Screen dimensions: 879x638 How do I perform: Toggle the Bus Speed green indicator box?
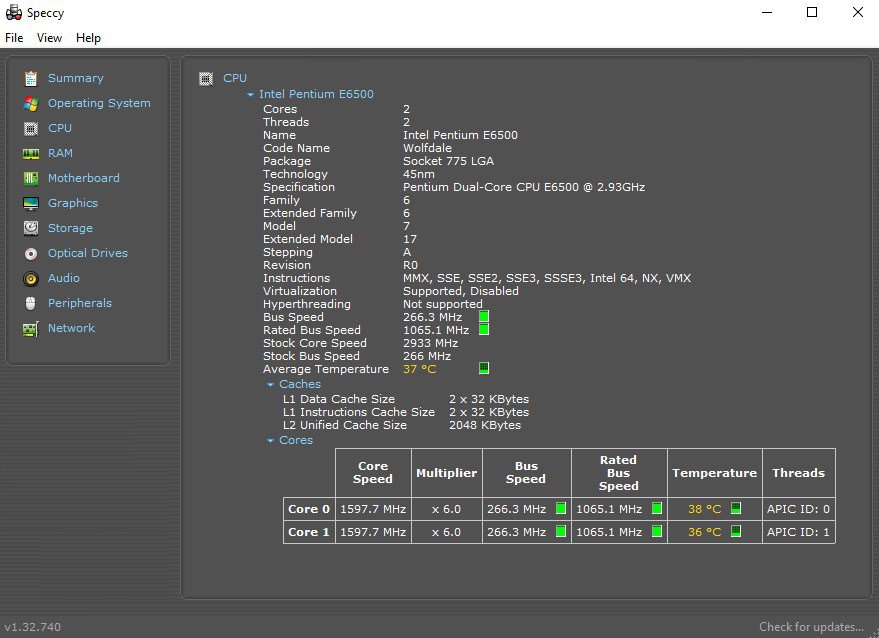click(x=484, y=317)
